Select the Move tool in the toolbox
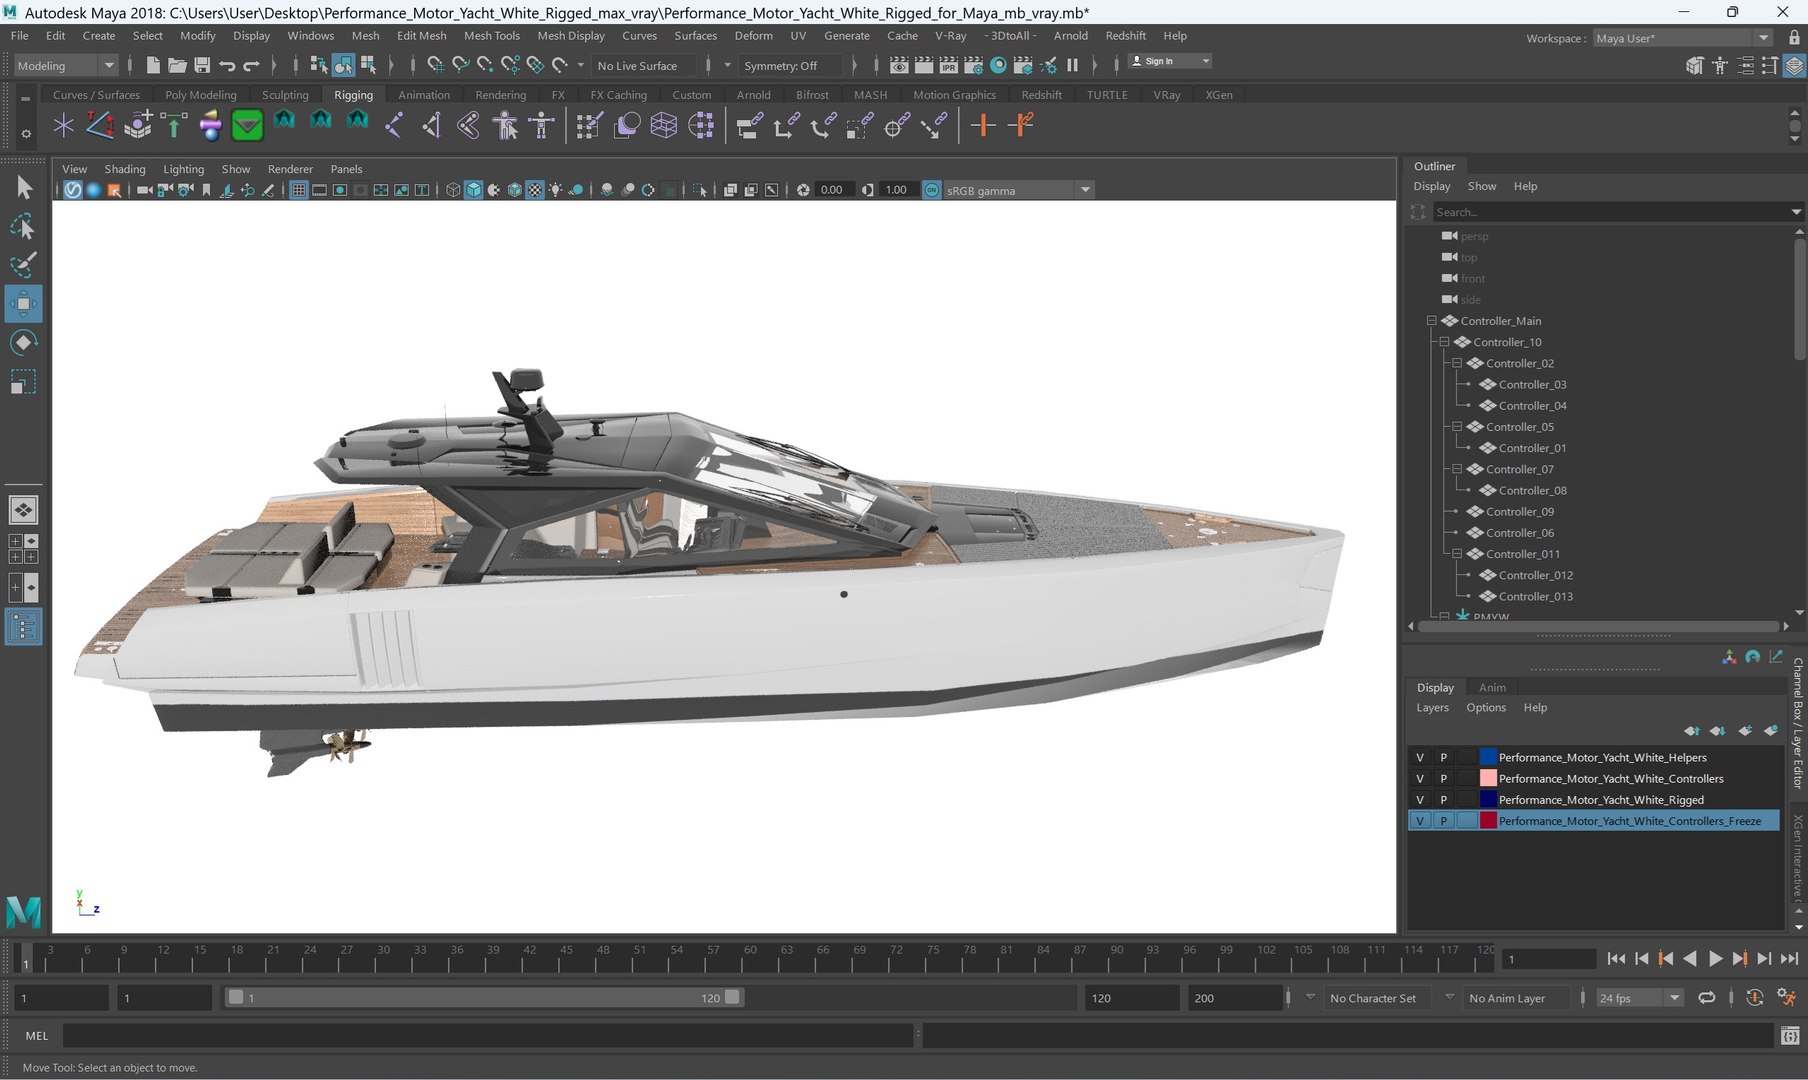 (x=23, y=304)
